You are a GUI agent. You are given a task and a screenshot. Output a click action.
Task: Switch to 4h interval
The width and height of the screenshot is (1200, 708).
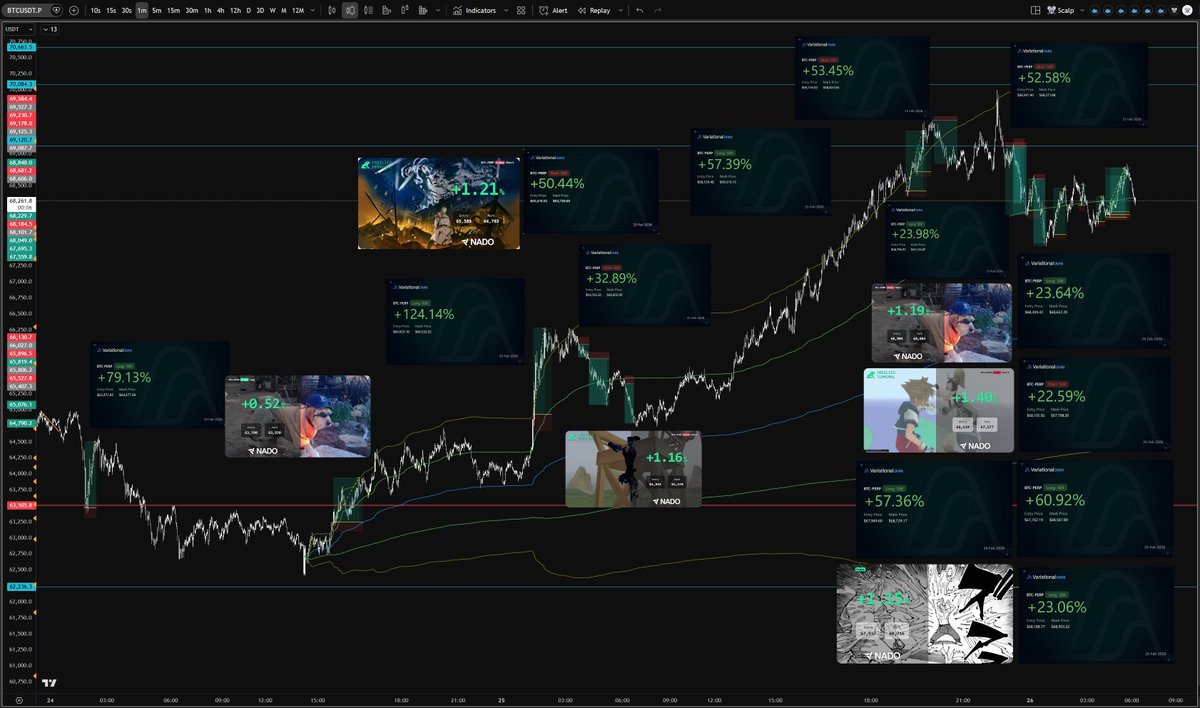click(x=220, y=10)
